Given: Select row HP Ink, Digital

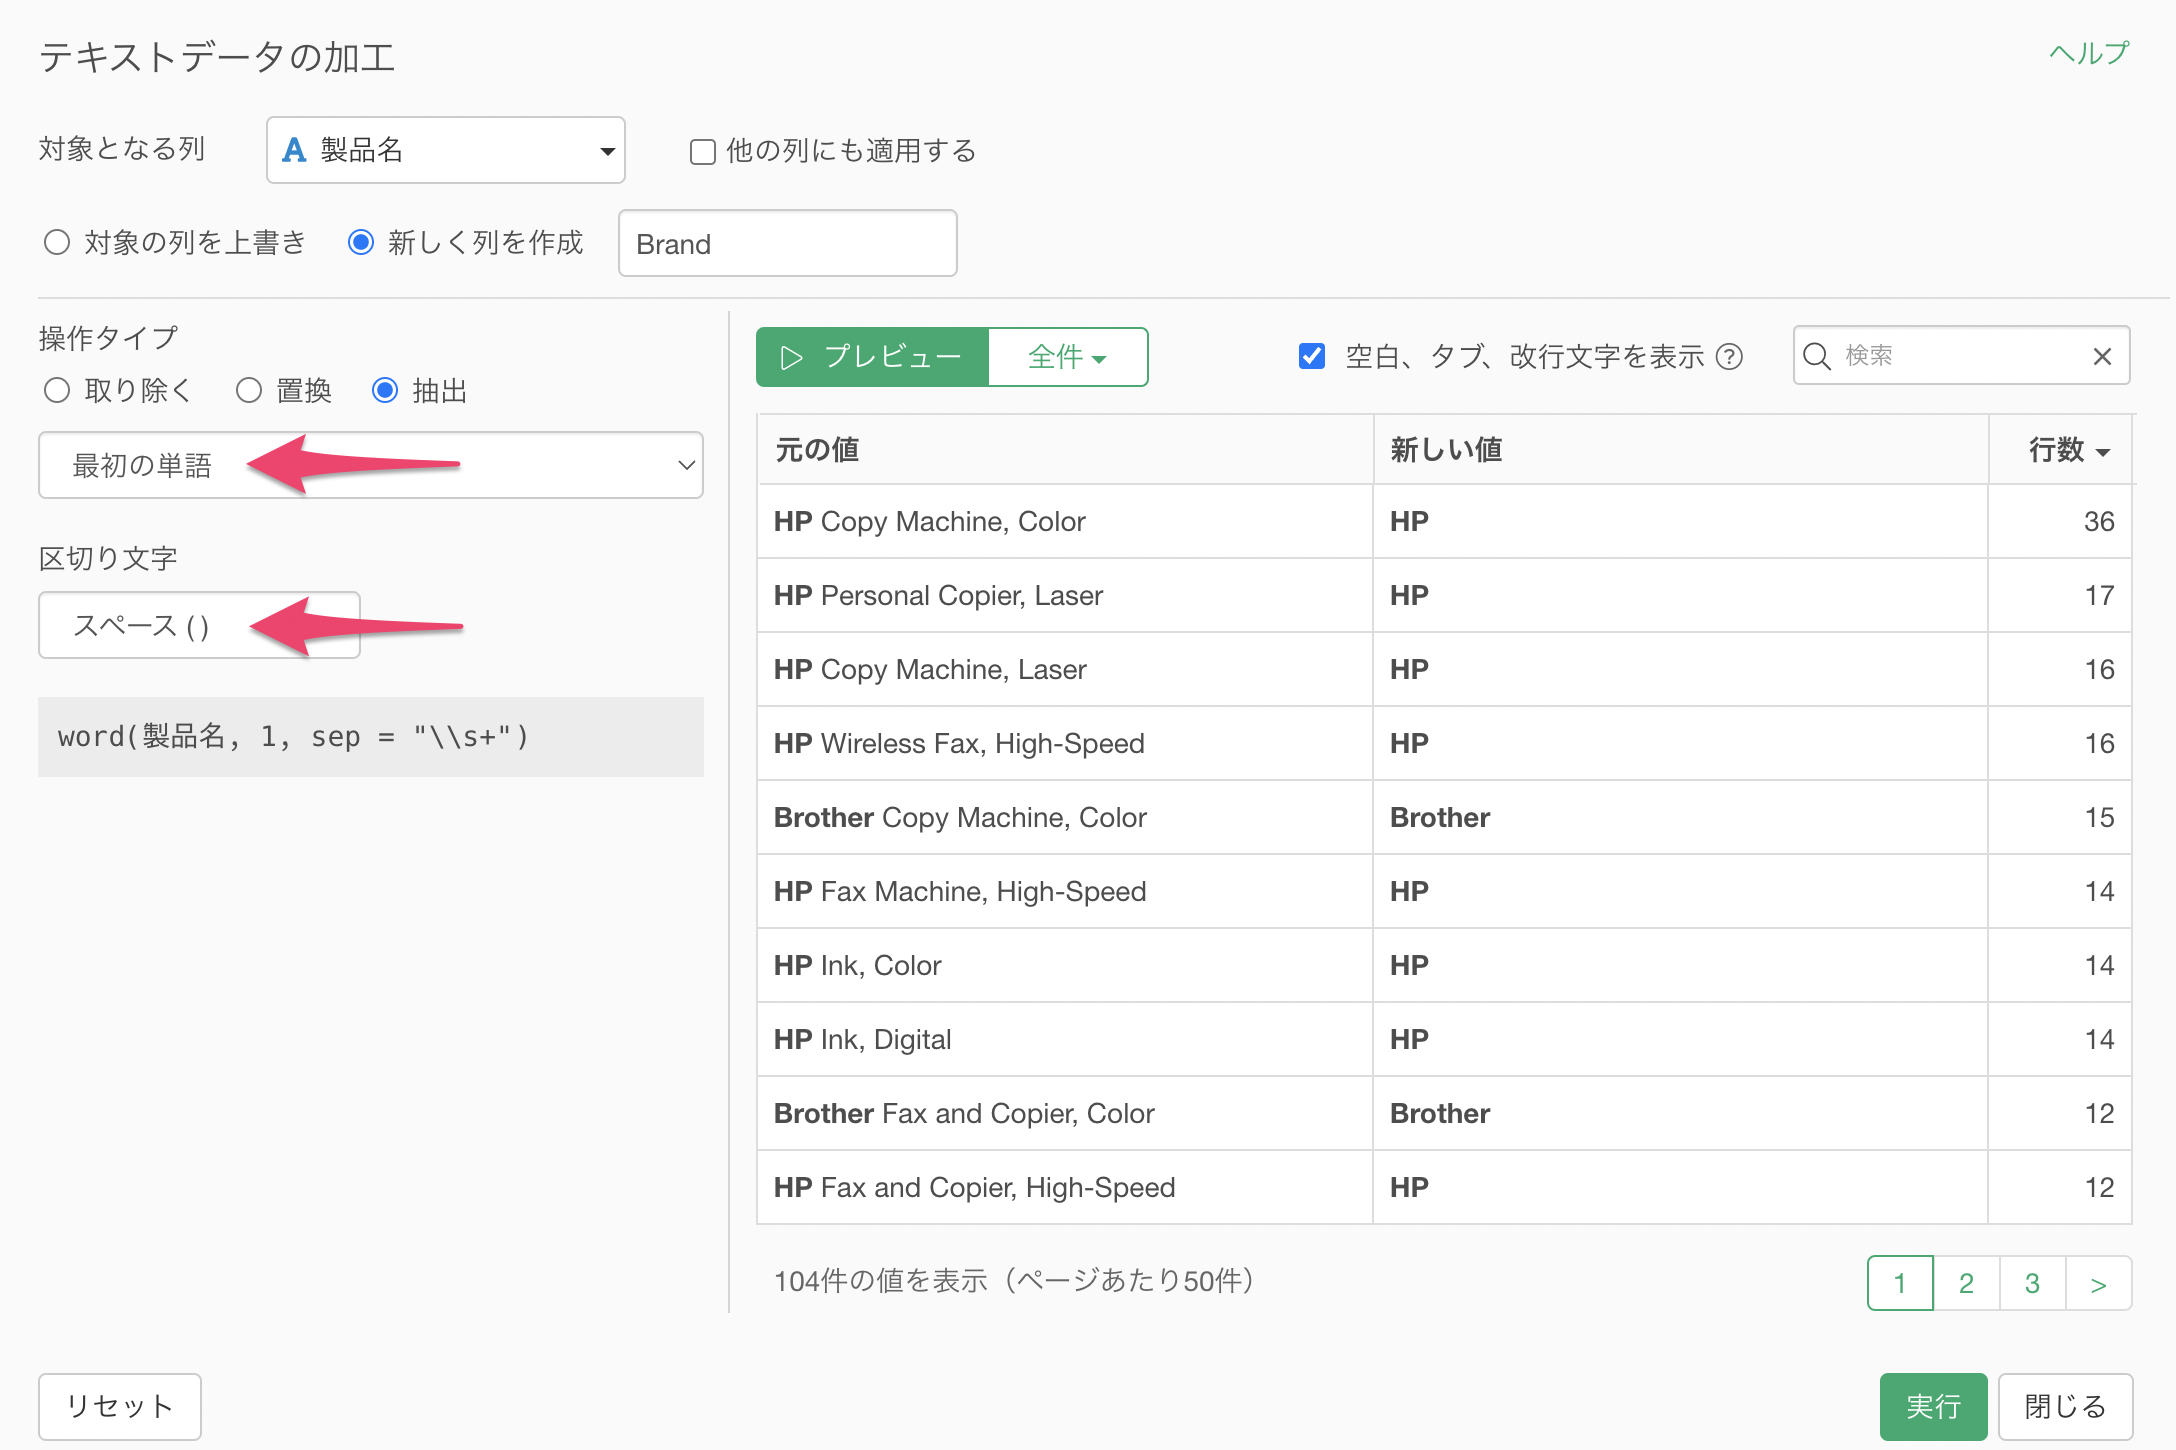Looking at the screenshot, I should click(1444, 1040).
